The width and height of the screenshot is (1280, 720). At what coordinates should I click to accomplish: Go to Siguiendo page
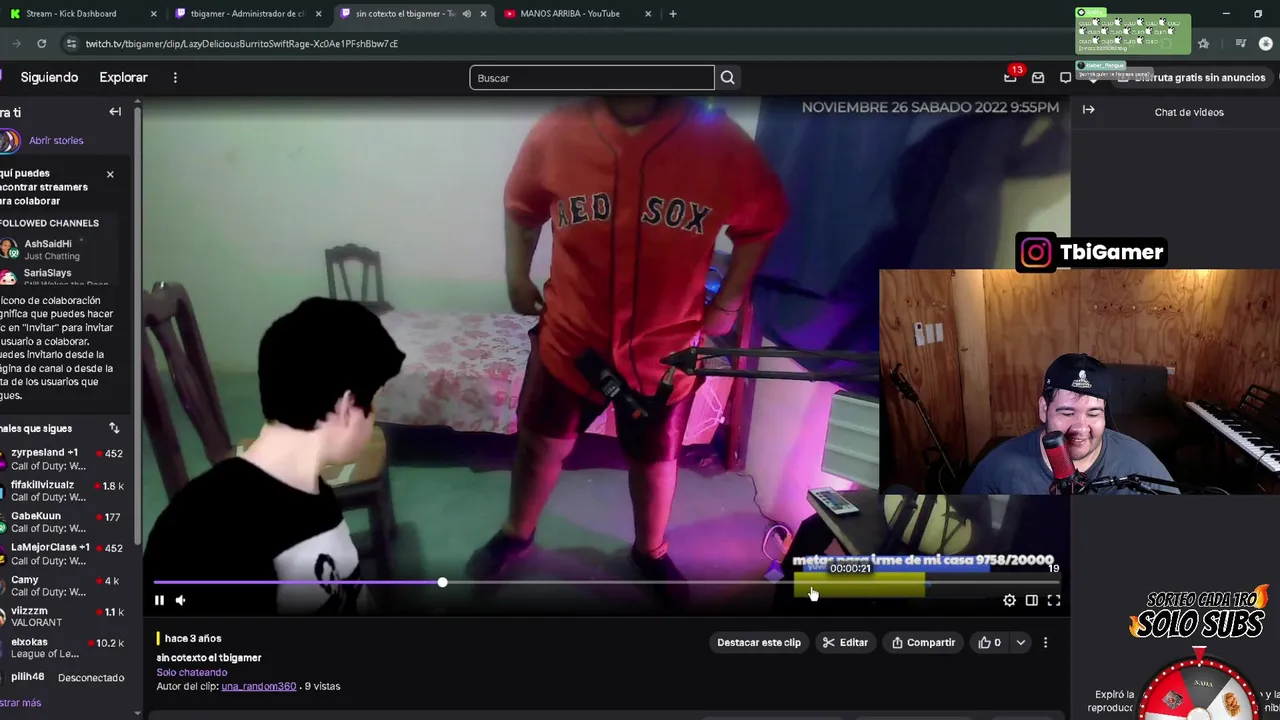[49, 77]
